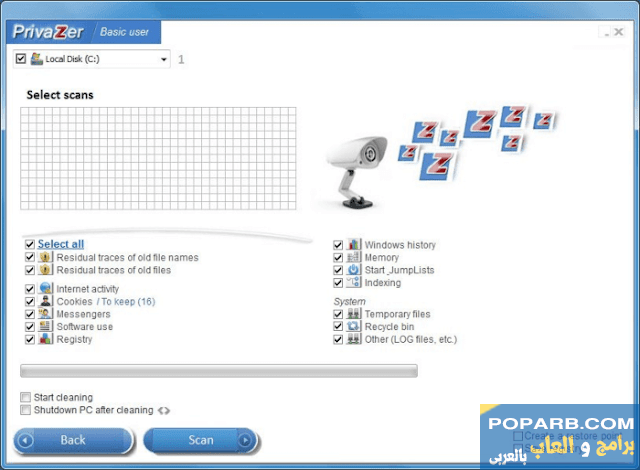Screen dimensions: 640x470
Task: Open Cookies To keep (16) link
Action: click(126, 302)
